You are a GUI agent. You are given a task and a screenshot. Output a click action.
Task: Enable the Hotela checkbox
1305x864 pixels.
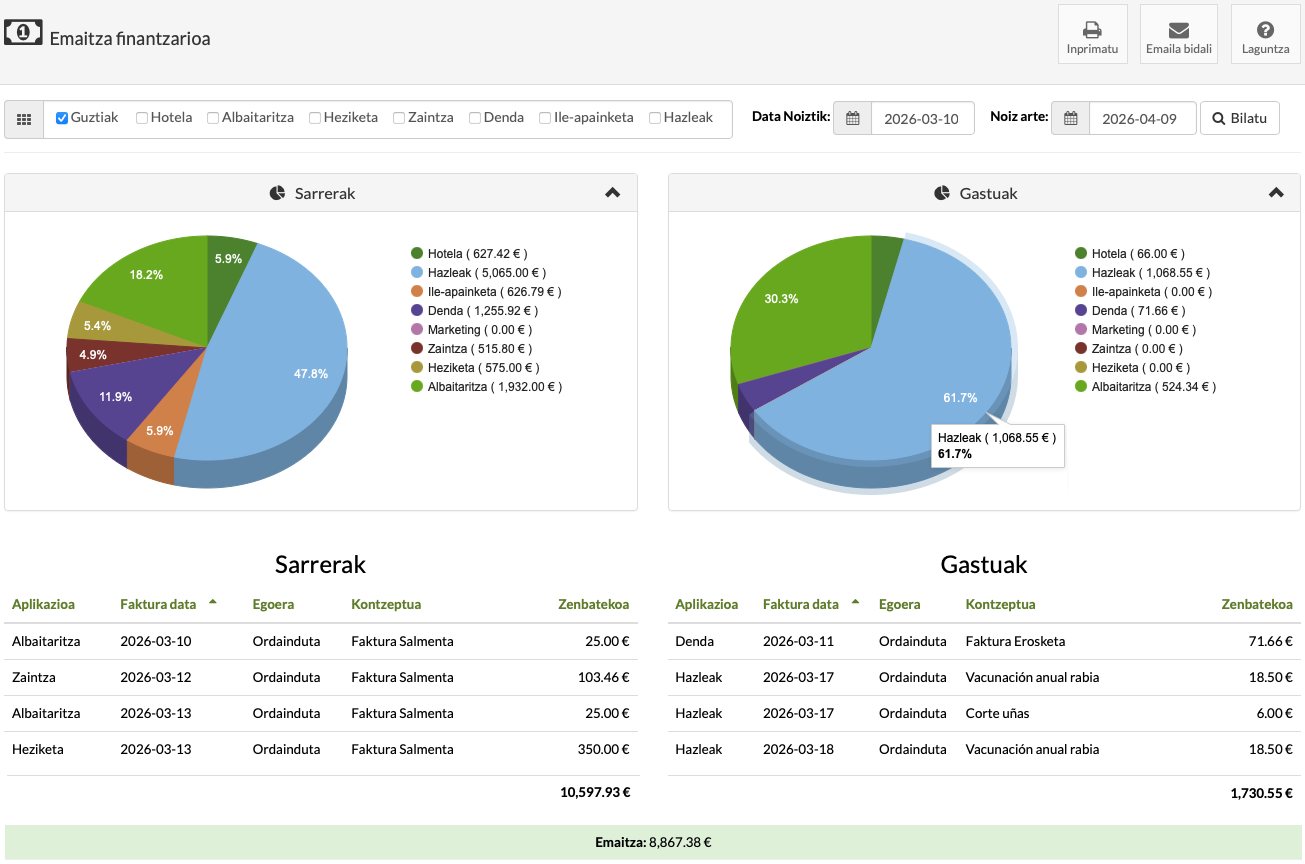click(142, 118)
